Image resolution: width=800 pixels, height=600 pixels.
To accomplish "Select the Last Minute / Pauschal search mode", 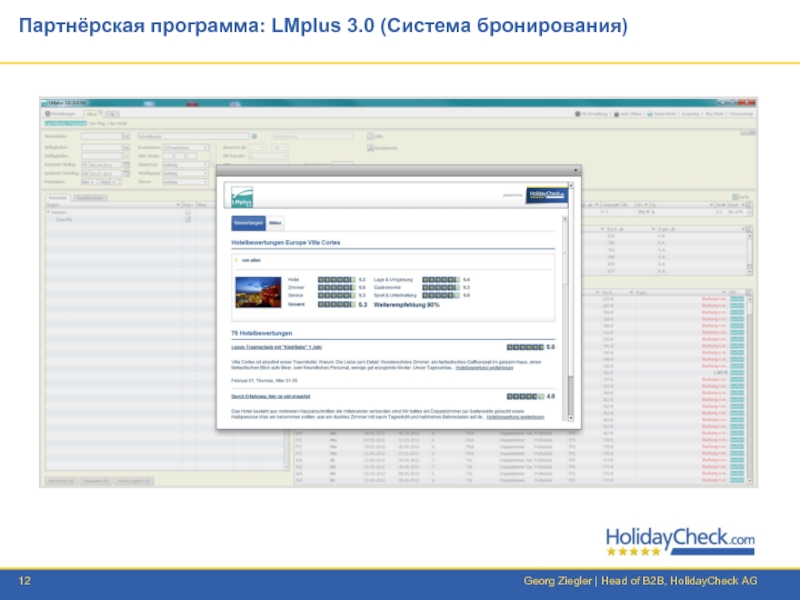I will click(x=65, y=123).
